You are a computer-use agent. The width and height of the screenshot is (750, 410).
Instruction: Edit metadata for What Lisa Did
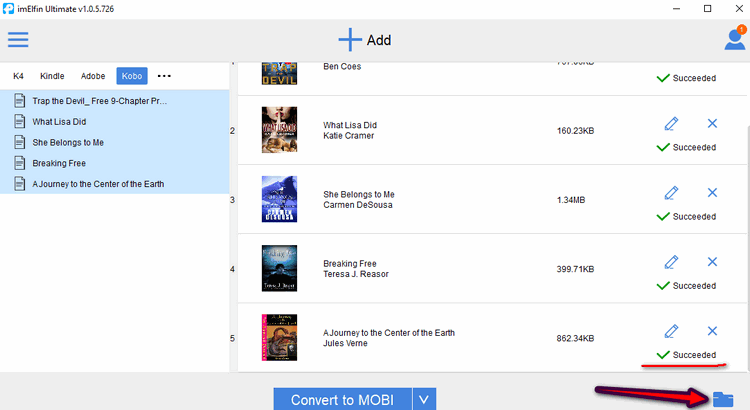coord(672,123)
